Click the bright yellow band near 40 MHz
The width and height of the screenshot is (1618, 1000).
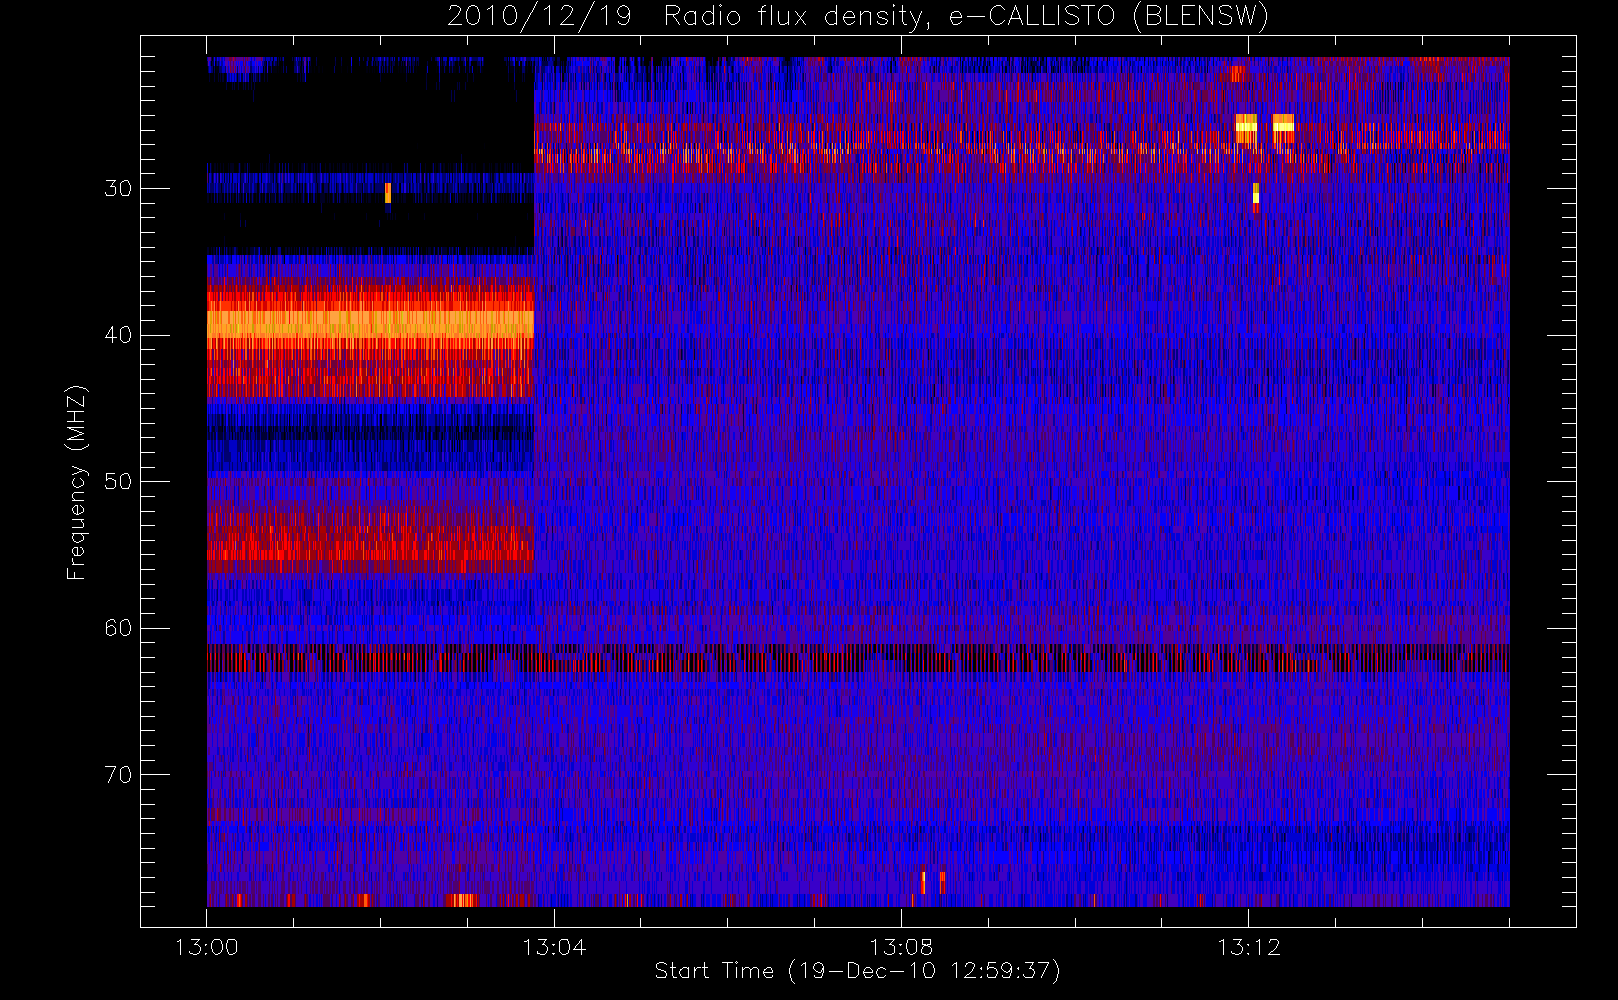pyautogui.click(x=370, y=323)
